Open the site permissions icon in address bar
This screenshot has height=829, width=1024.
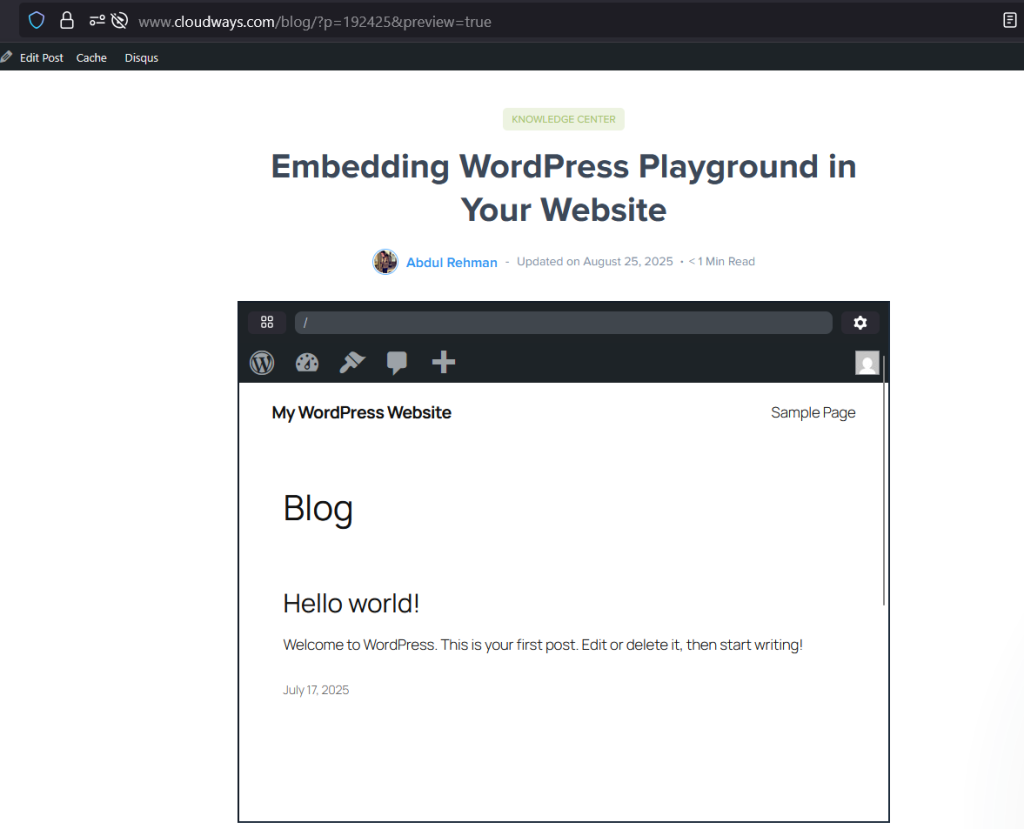click(97, 21)
